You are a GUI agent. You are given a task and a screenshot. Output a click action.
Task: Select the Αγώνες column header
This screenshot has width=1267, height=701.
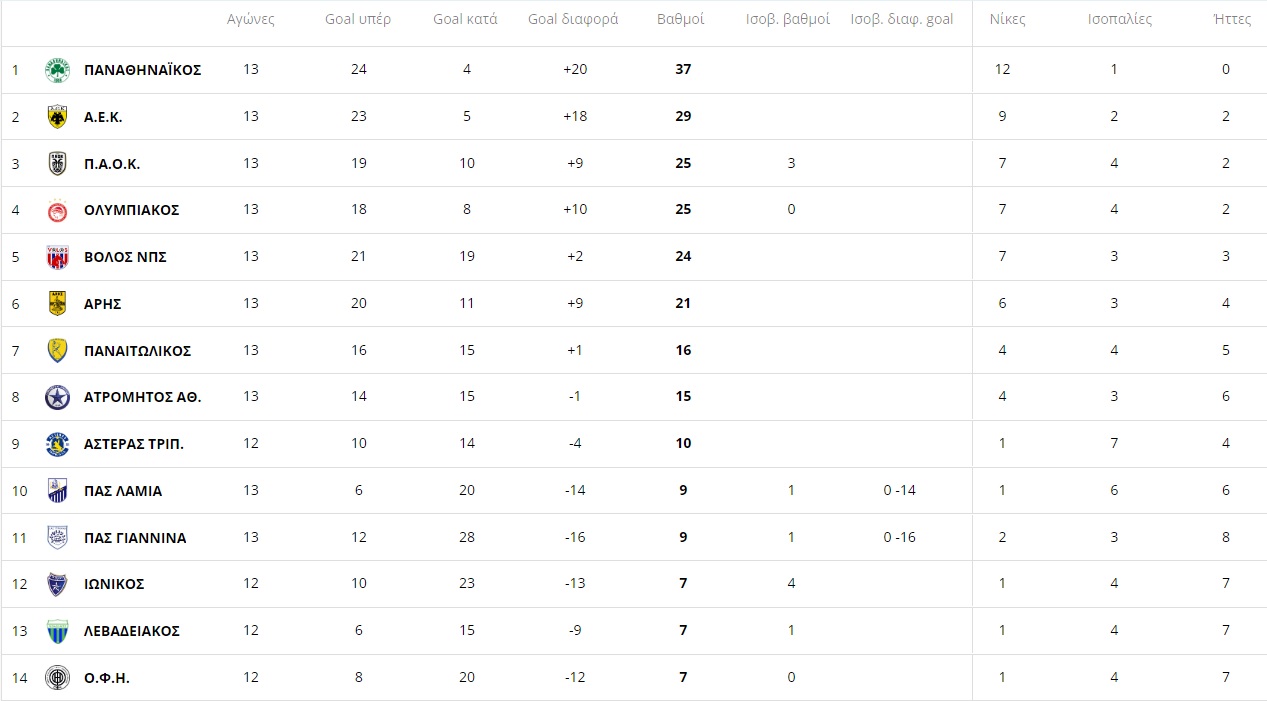click(x=251, y=20)
